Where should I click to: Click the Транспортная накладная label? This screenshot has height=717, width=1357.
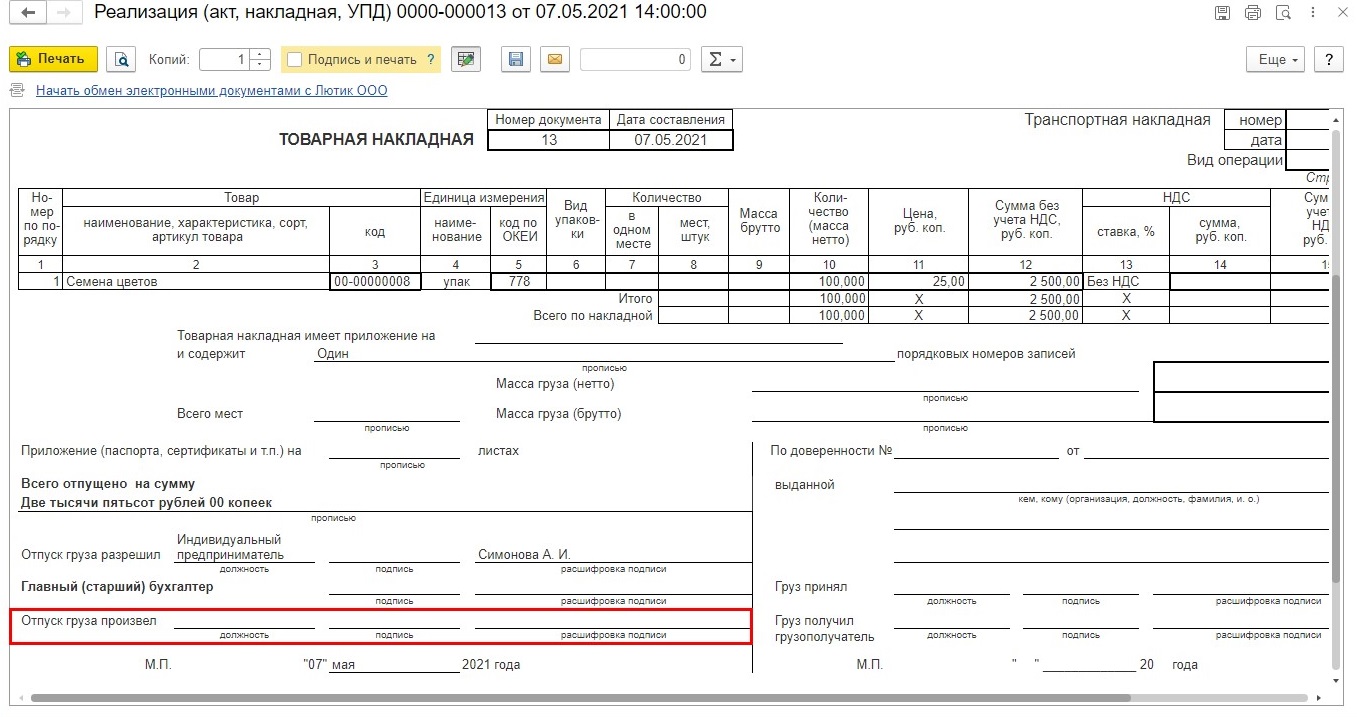click(1117, 120)
